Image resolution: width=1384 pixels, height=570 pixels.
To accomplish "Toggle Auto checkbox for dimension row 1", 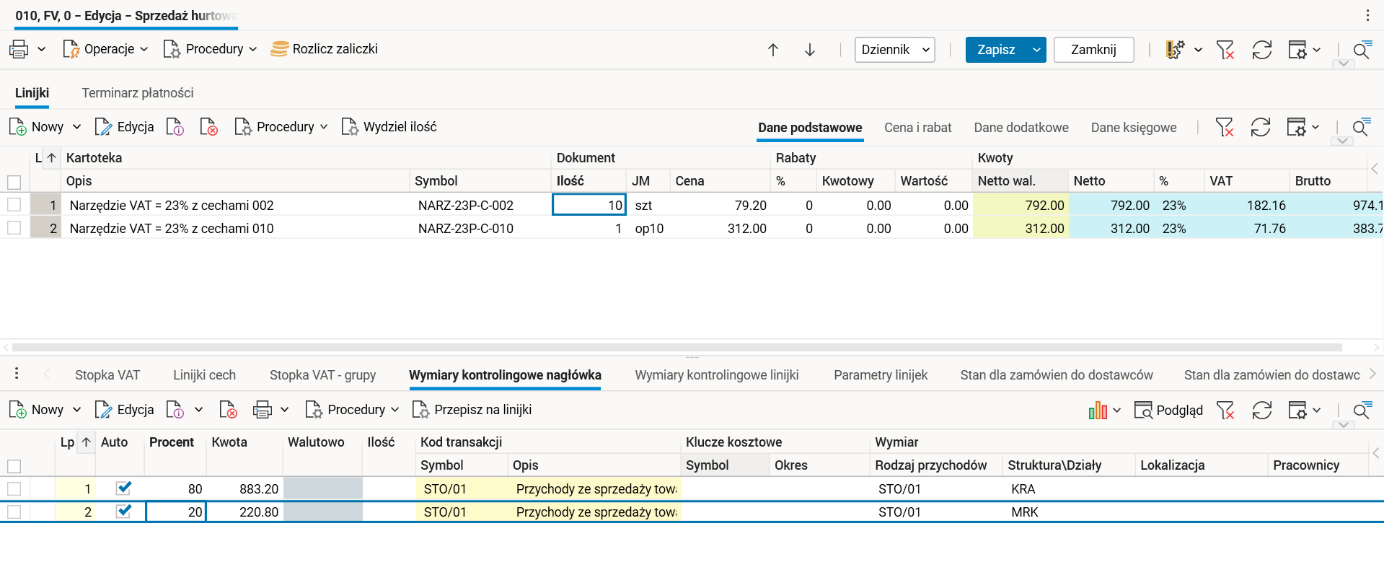I will [123, 489].
